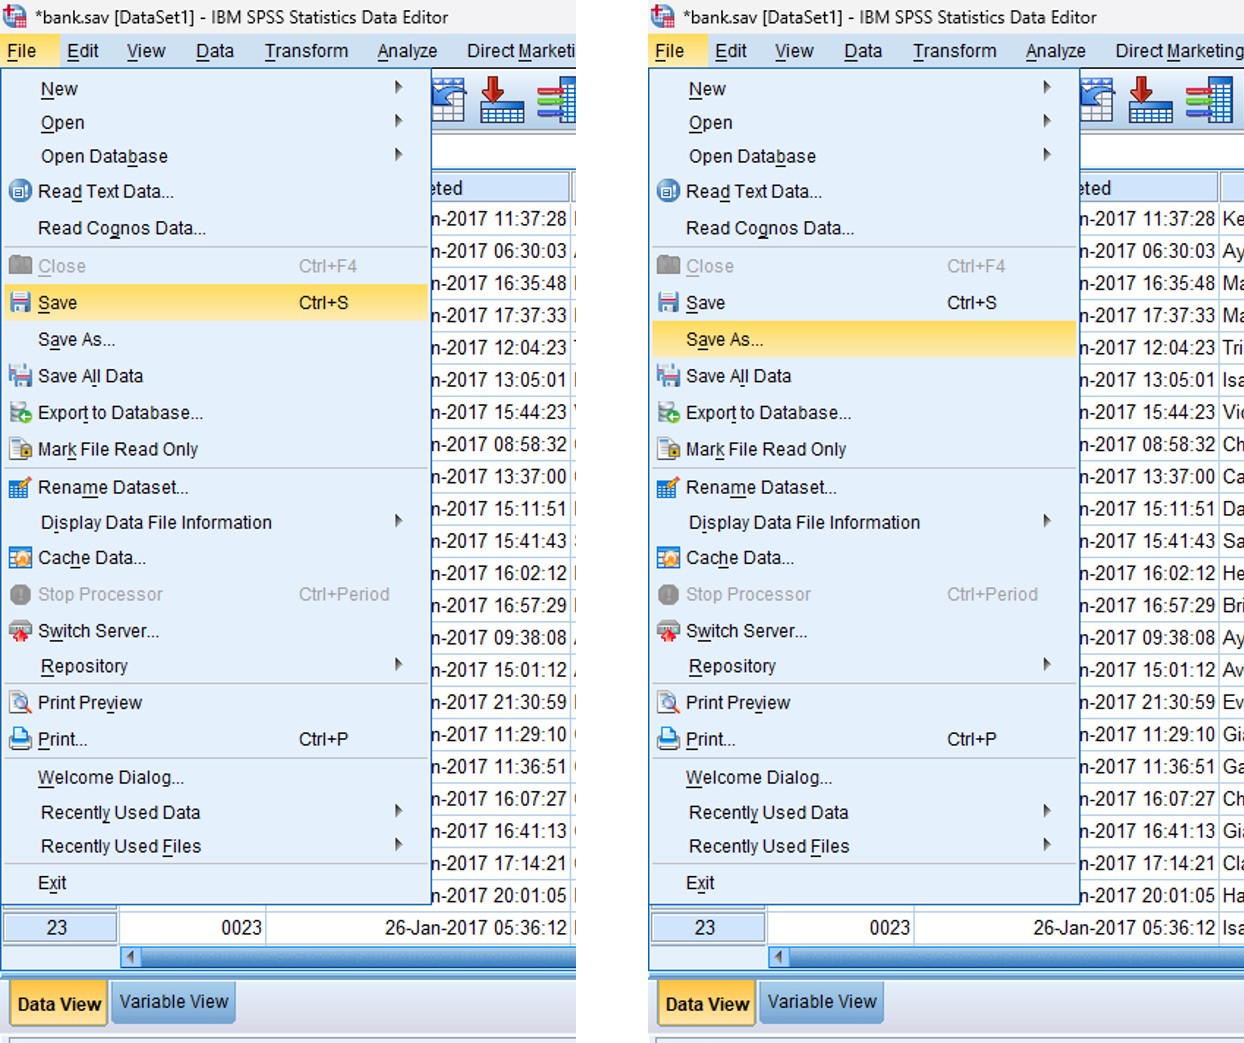Image resolution: width=1244 pixels, height=1043 pixels.
Task: Open the Transform menu in left window
Action: (x=306, y=51)
